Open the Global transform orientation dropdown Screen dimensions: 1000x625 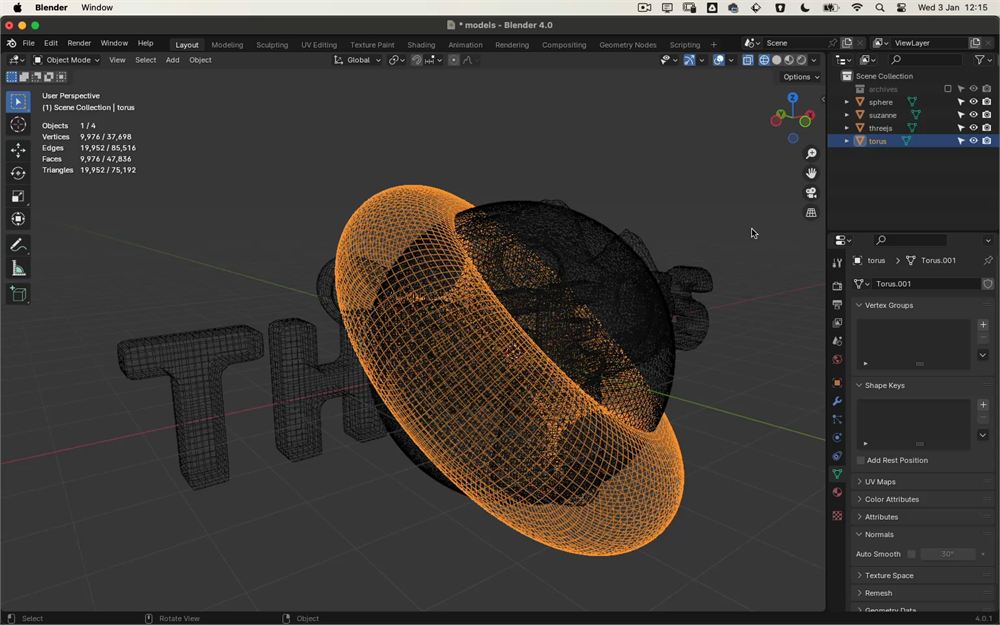pyautogui.click(x=357, y=60)
